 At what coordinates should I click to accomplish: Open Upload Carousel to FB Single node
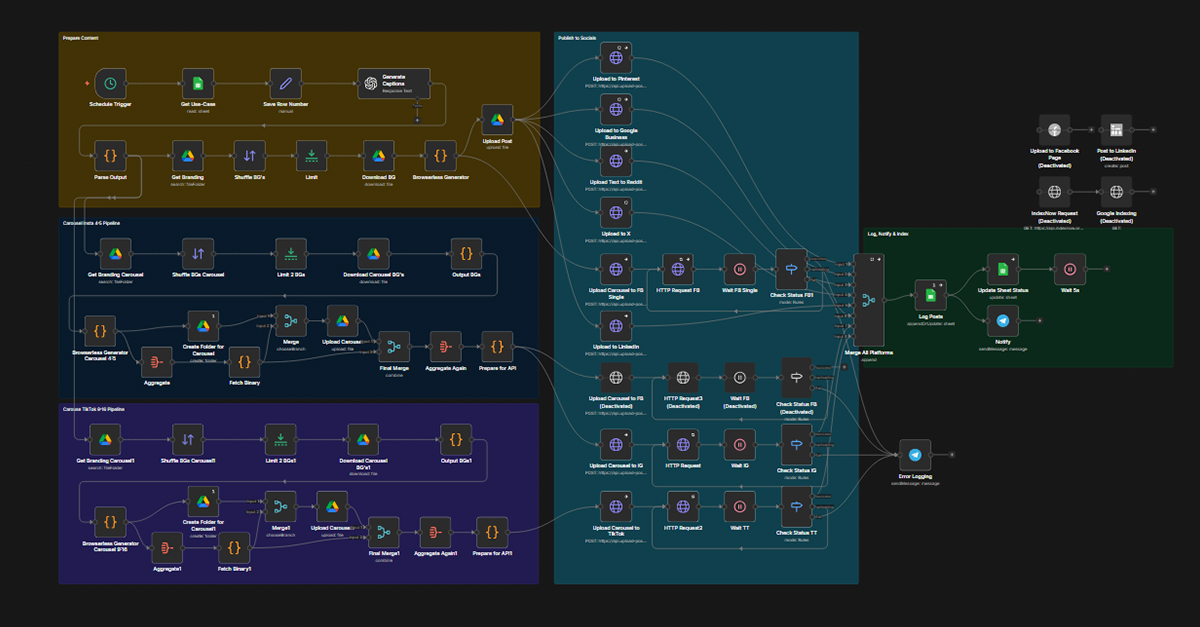(616, 269)
